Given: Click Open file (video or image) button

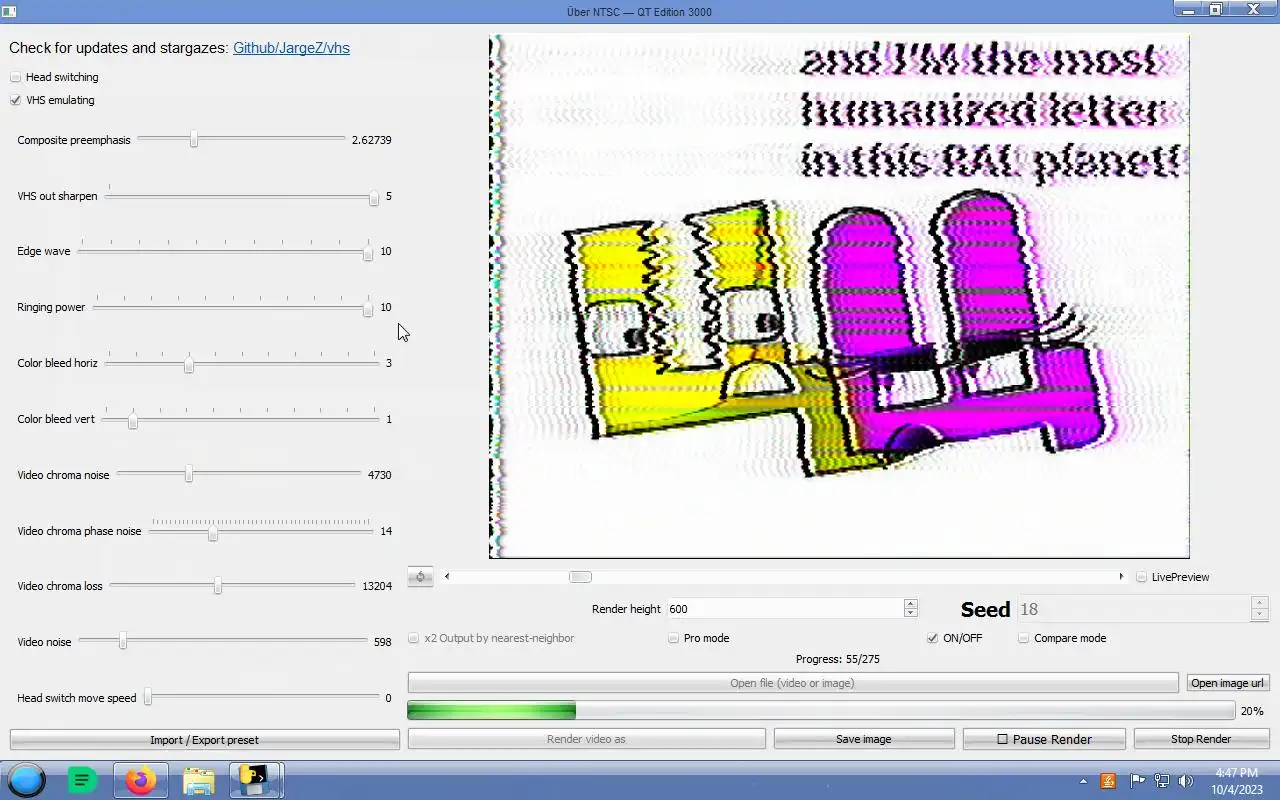Looking at the screenshot, I should [x=792, y=683].
